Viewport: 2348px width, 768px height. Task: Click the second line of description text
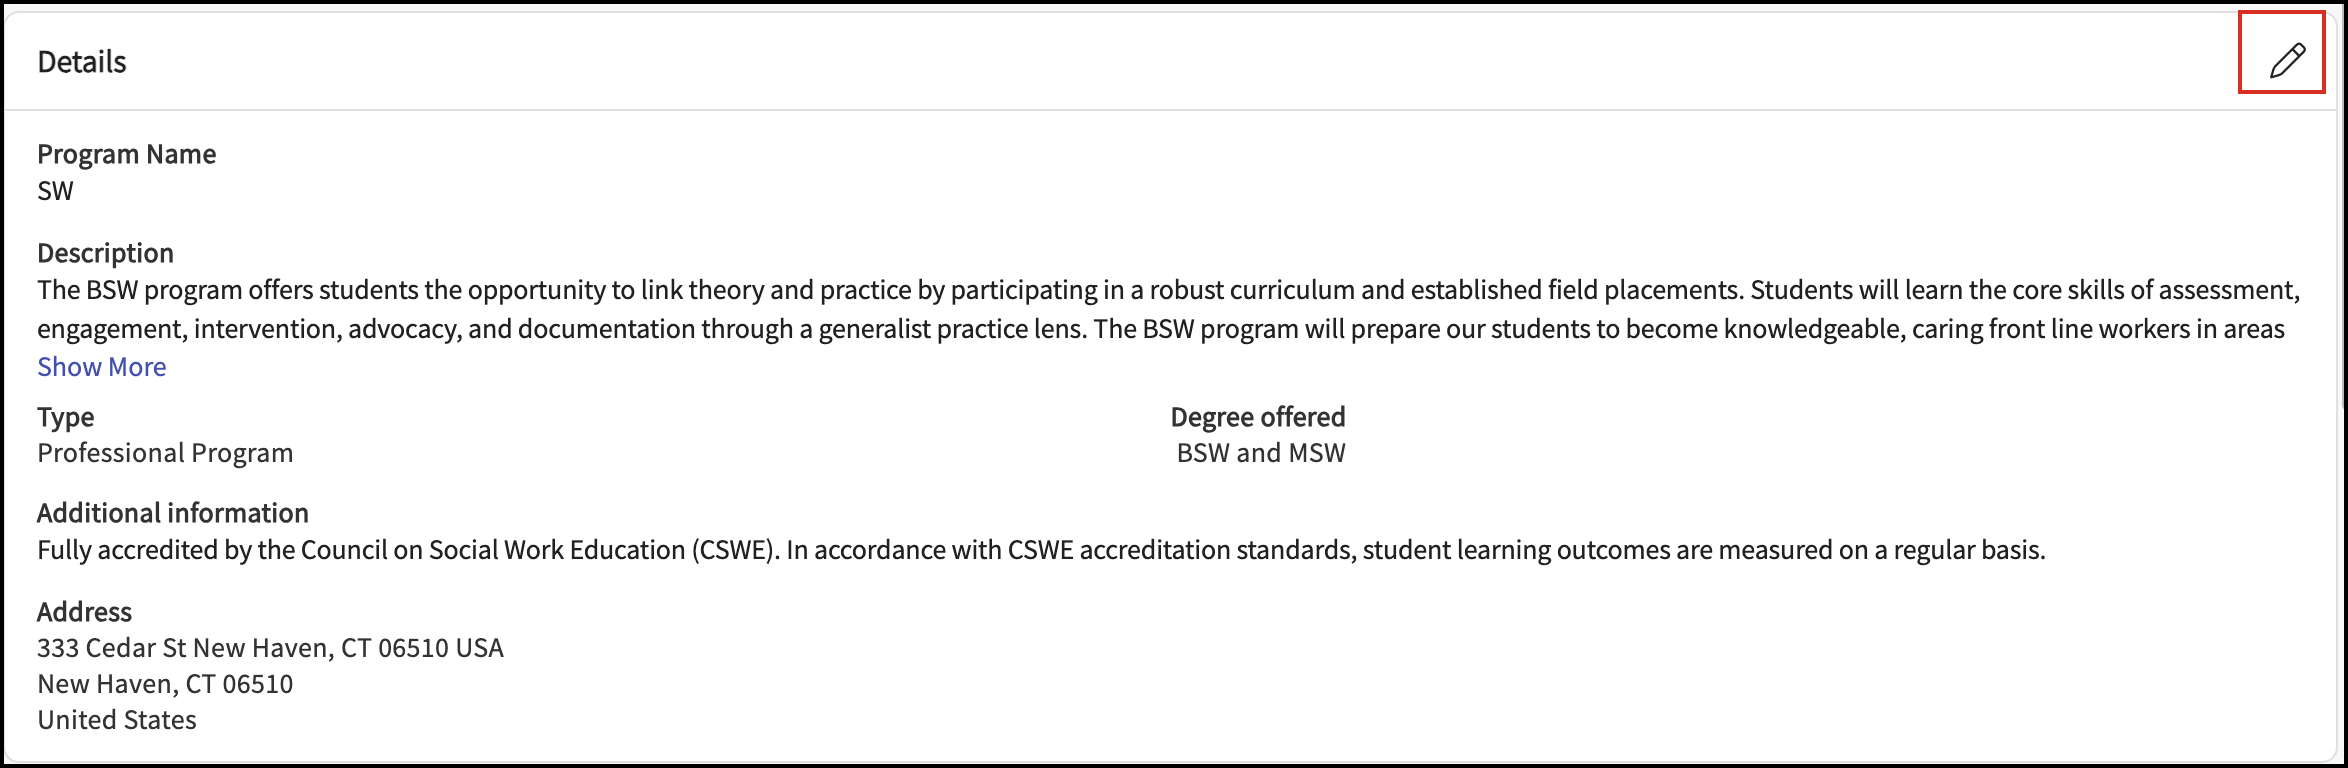[x=1161, y=329]
